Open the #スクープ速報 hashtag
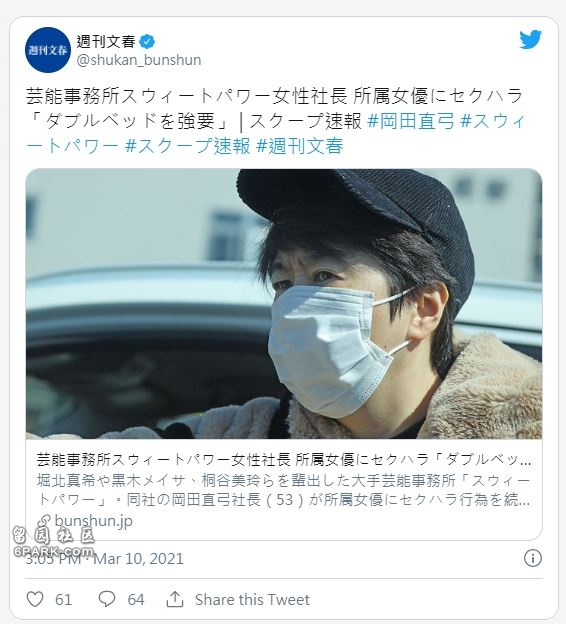This screenshot has height=624, width=566. click(187, 146)
